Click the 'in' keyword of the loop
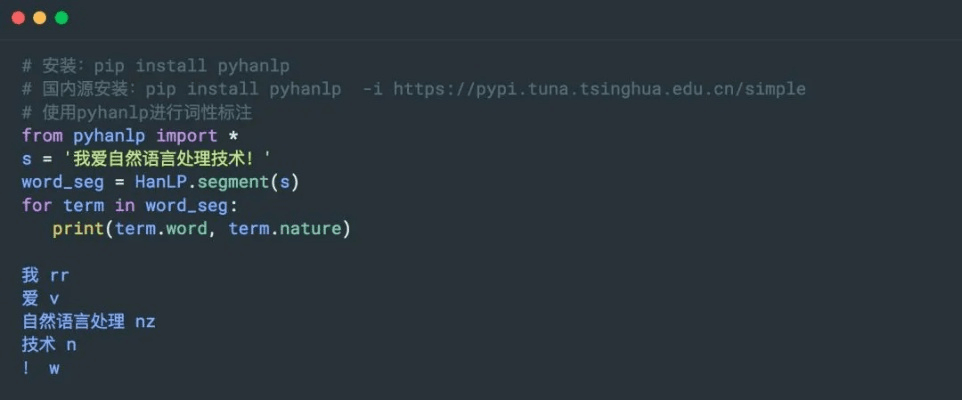This screenshot has height=400, width=962. (124, 205)
